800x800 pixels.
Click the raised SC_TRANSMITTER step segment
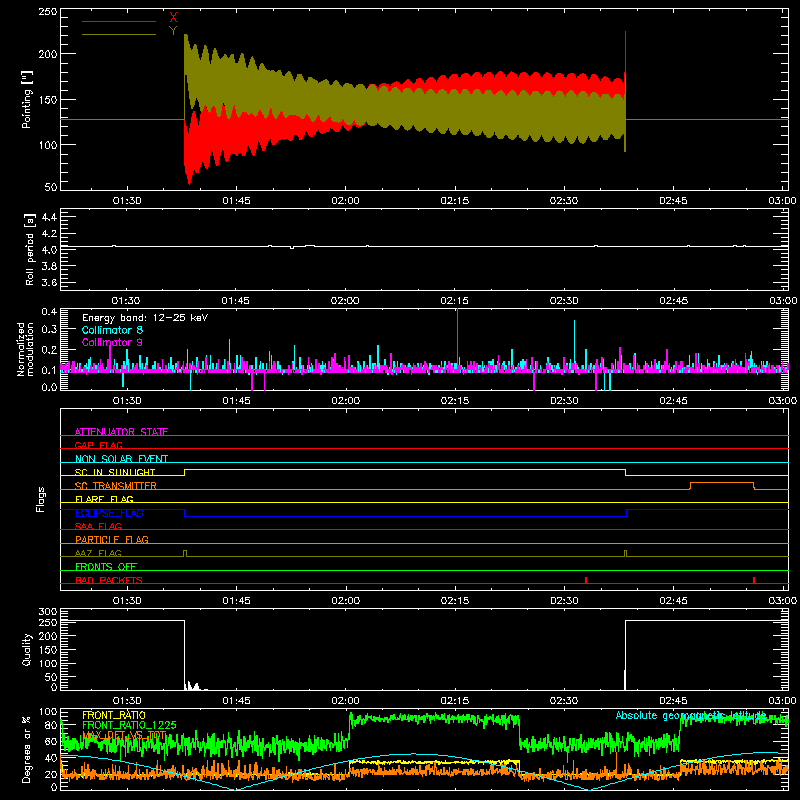coord(722,483)
